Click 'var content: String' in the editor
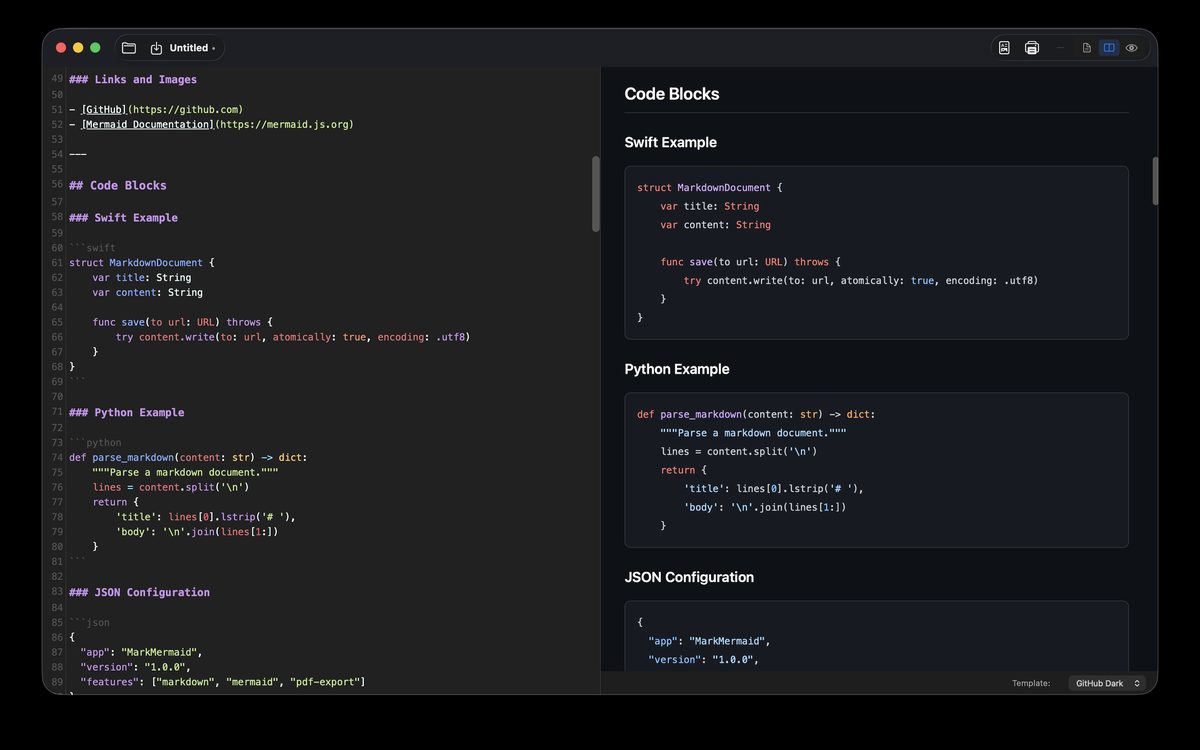The image size is (1200, 750). tap(148, 292)
